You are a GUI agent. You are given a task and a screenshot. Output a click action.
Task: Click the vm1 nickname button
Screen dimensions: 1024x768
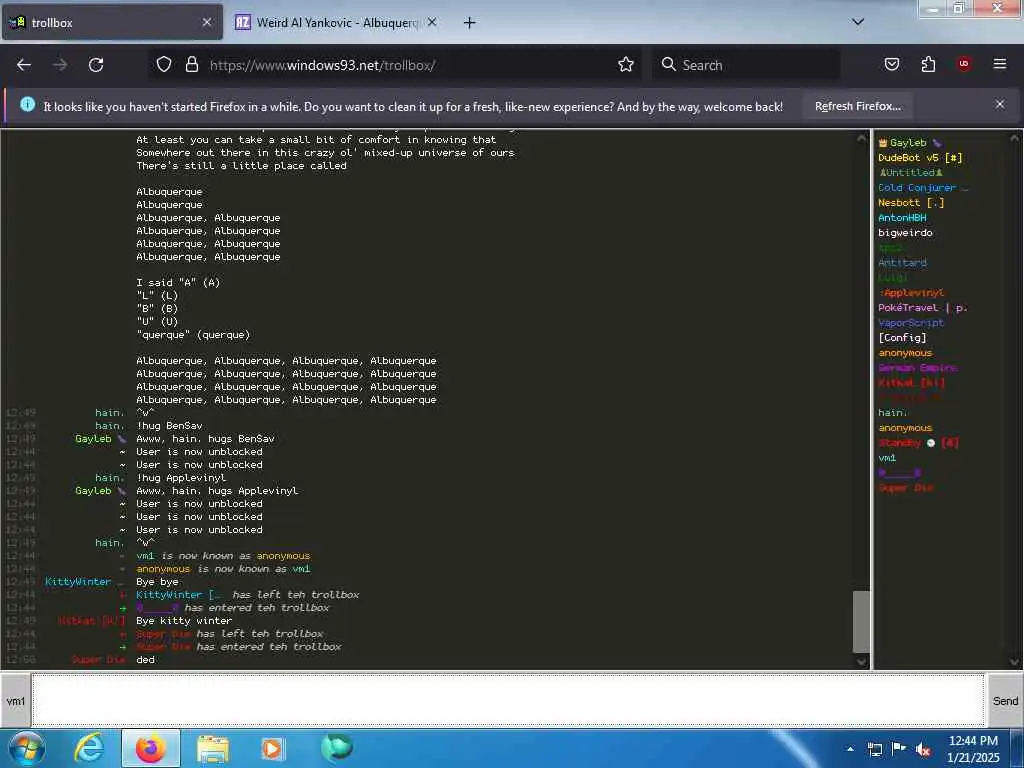16,701
